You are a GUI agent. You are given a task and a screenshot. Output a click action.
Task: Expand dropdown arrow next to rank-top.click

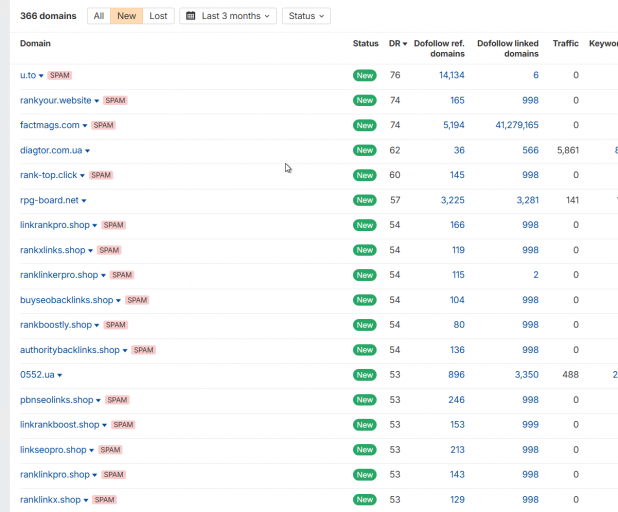[82, 176]
